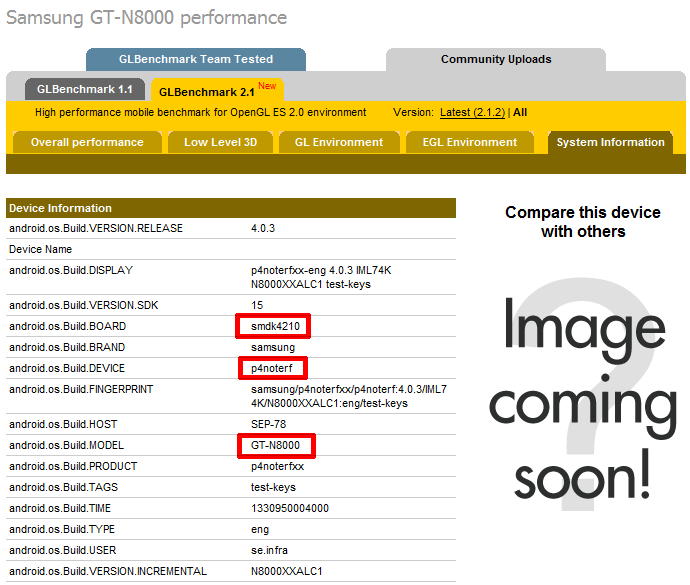Open the EGL Environment tab
690x585 pixels.
point(470,142)
